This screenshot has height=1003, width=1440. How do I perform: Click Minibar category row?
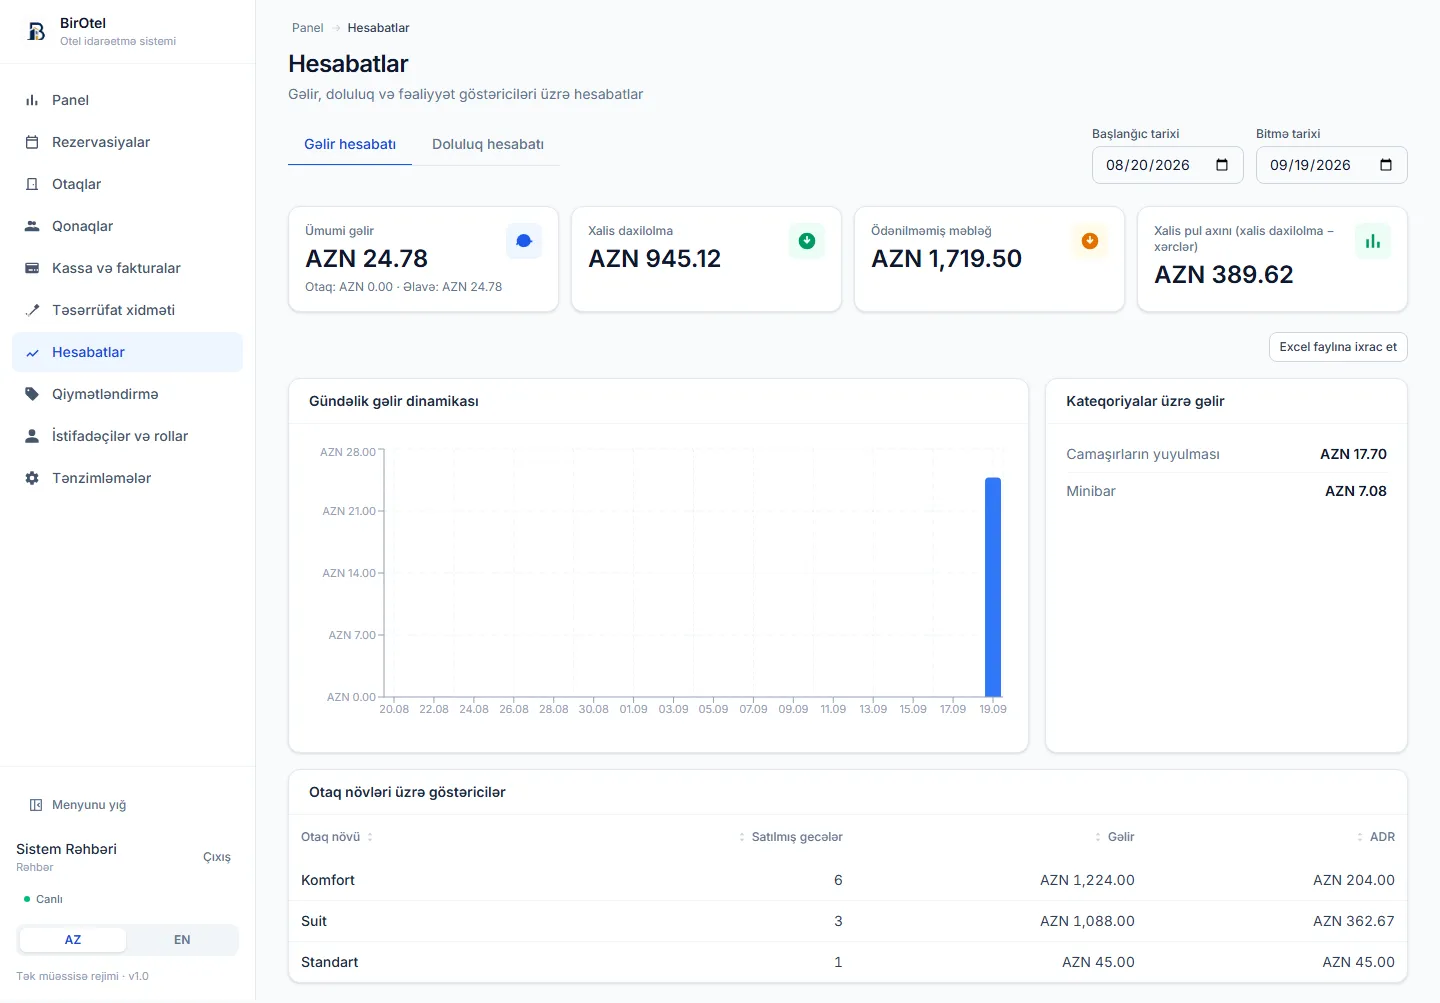[1226, 491]
